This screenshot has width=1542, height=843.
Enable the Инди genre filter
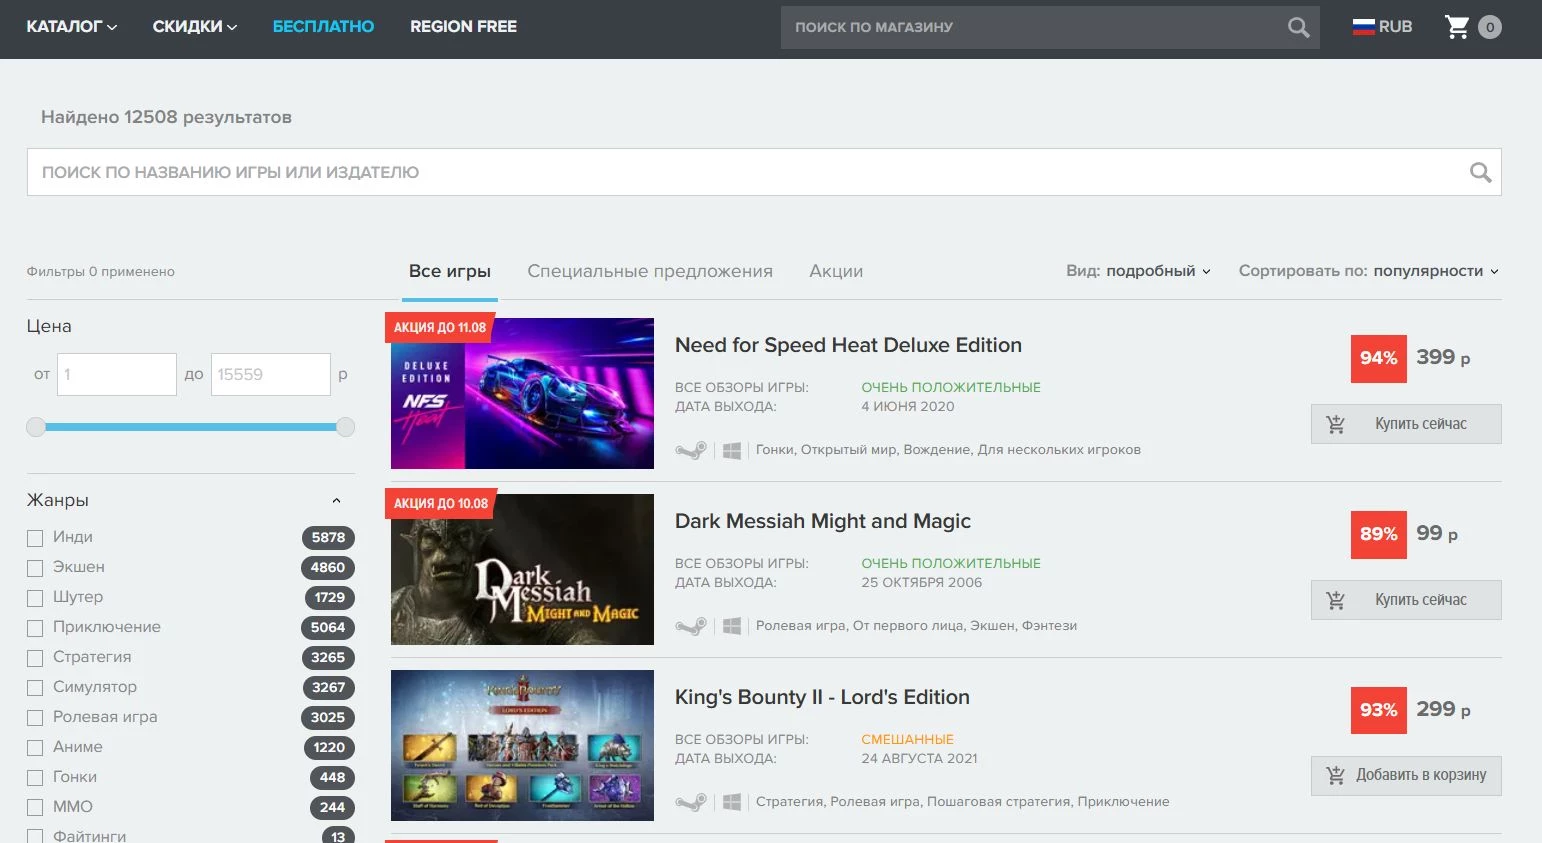point(34,537)
